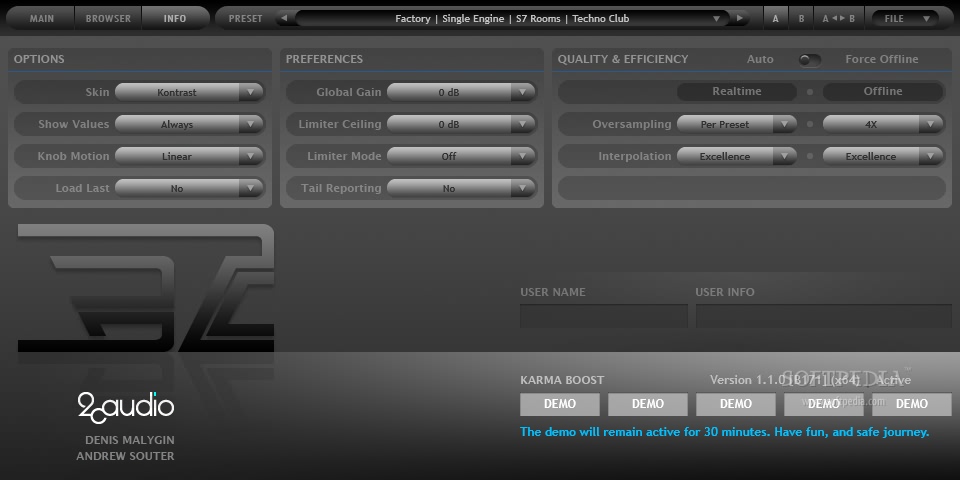Open Realtime Oversampling dropdown Per Preset
This screenshot has height=480, width=960.
coord(737,124)
